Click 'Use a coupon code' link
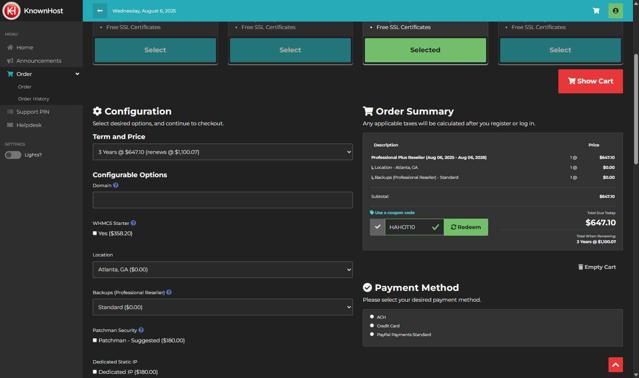 (394, 213)
